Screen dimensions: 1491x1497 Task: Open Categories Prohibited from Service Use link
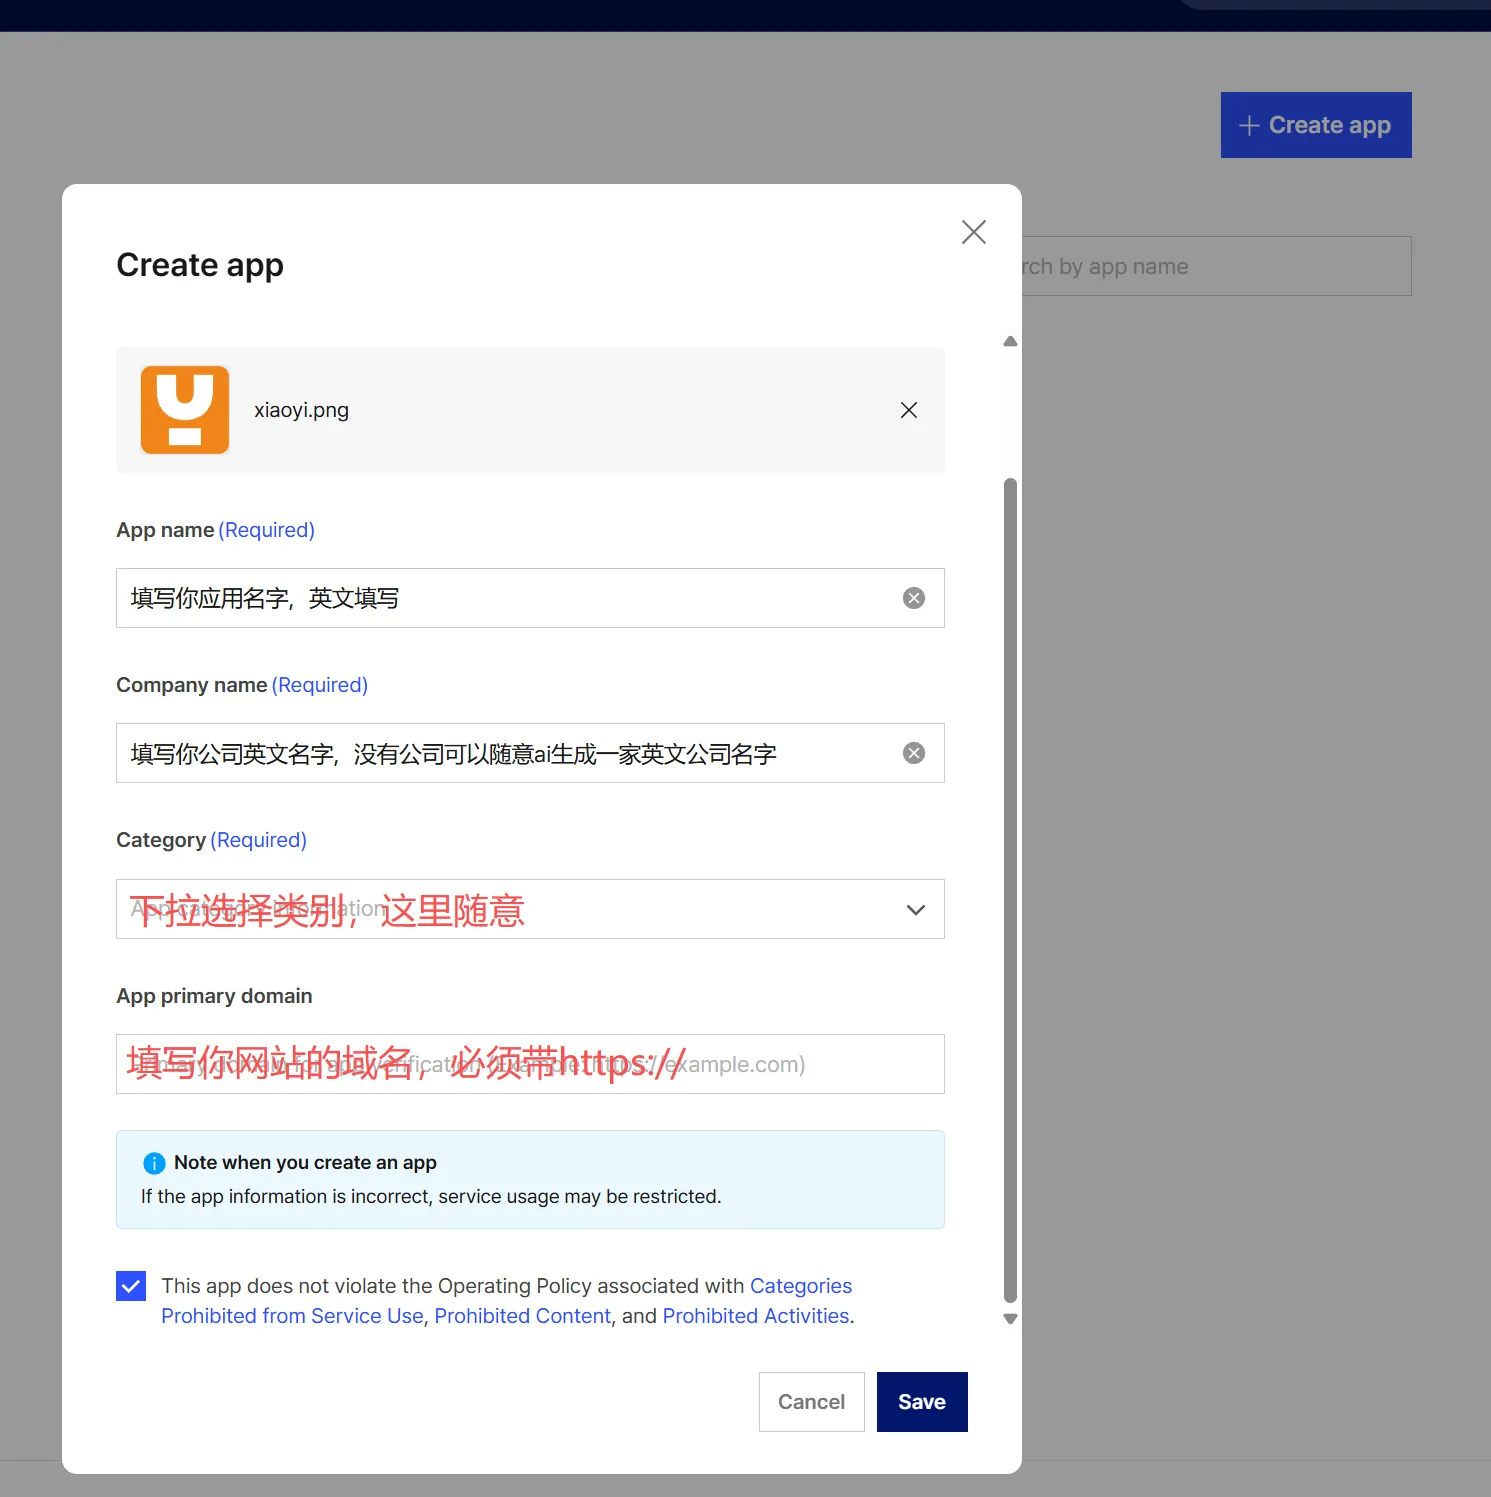coord(290,1316)
